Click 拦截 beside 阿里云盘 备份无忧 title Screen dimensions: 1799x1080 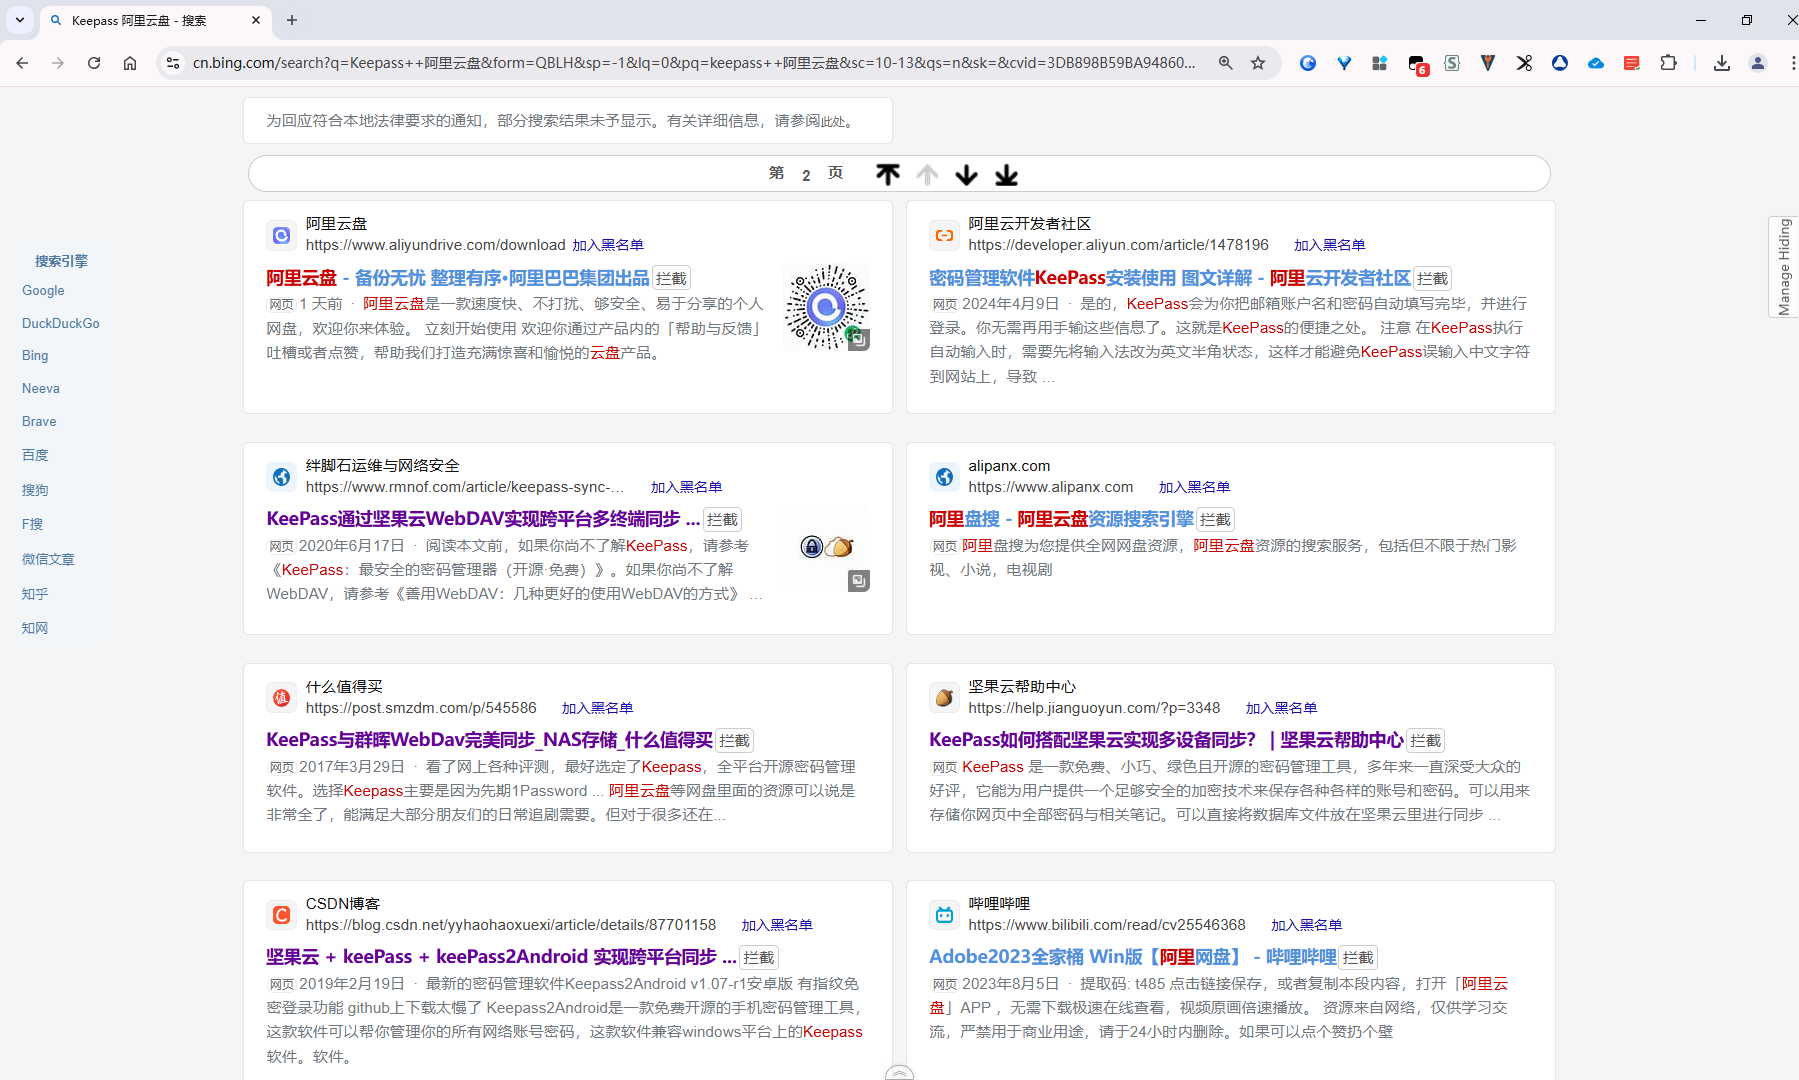[x=671, y=278]
